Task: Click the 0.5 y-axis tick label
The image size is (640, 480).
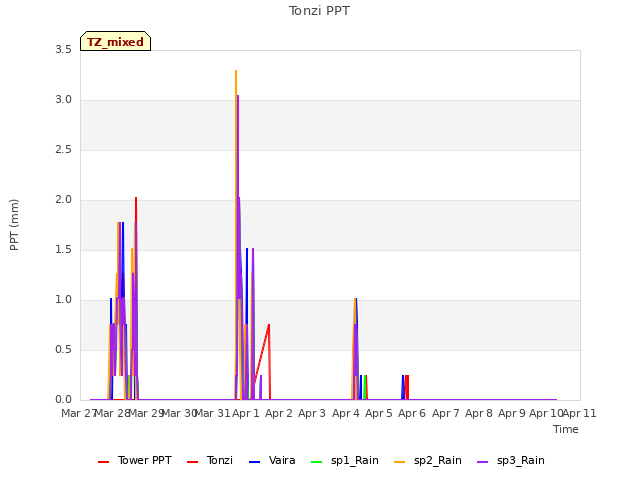Action: 63,350
